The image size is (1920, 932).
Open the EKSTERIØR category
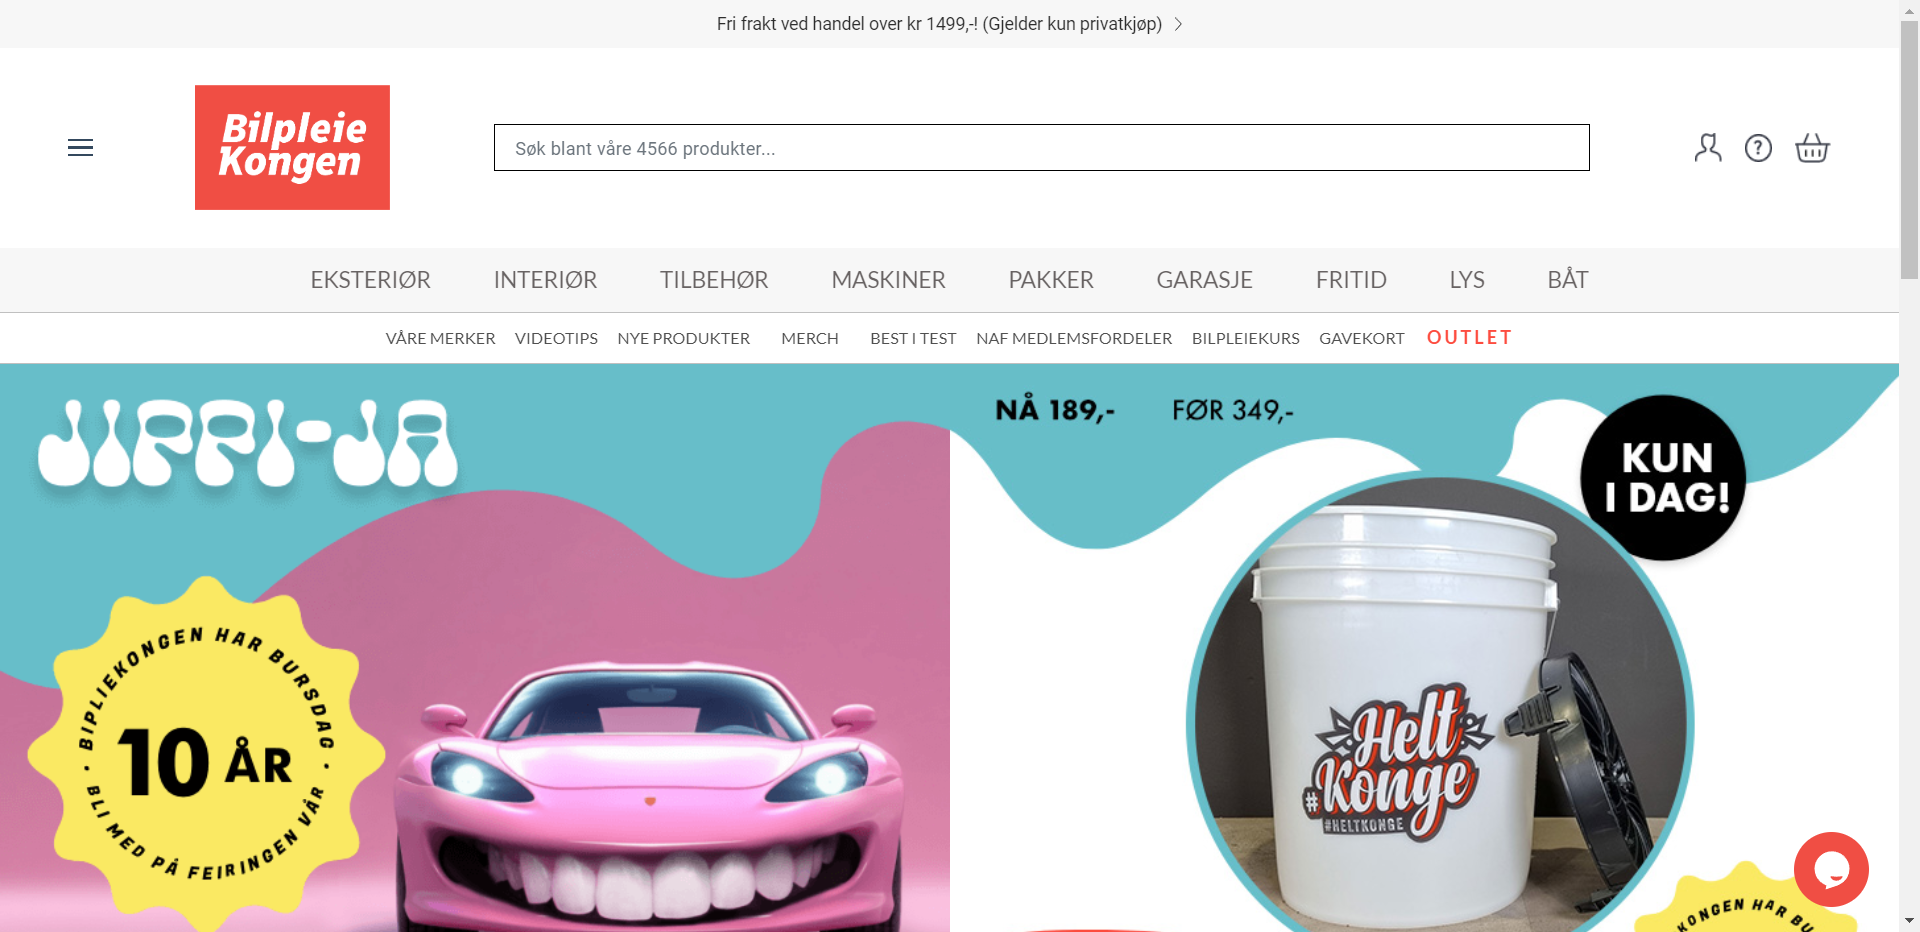click(370, 280)
